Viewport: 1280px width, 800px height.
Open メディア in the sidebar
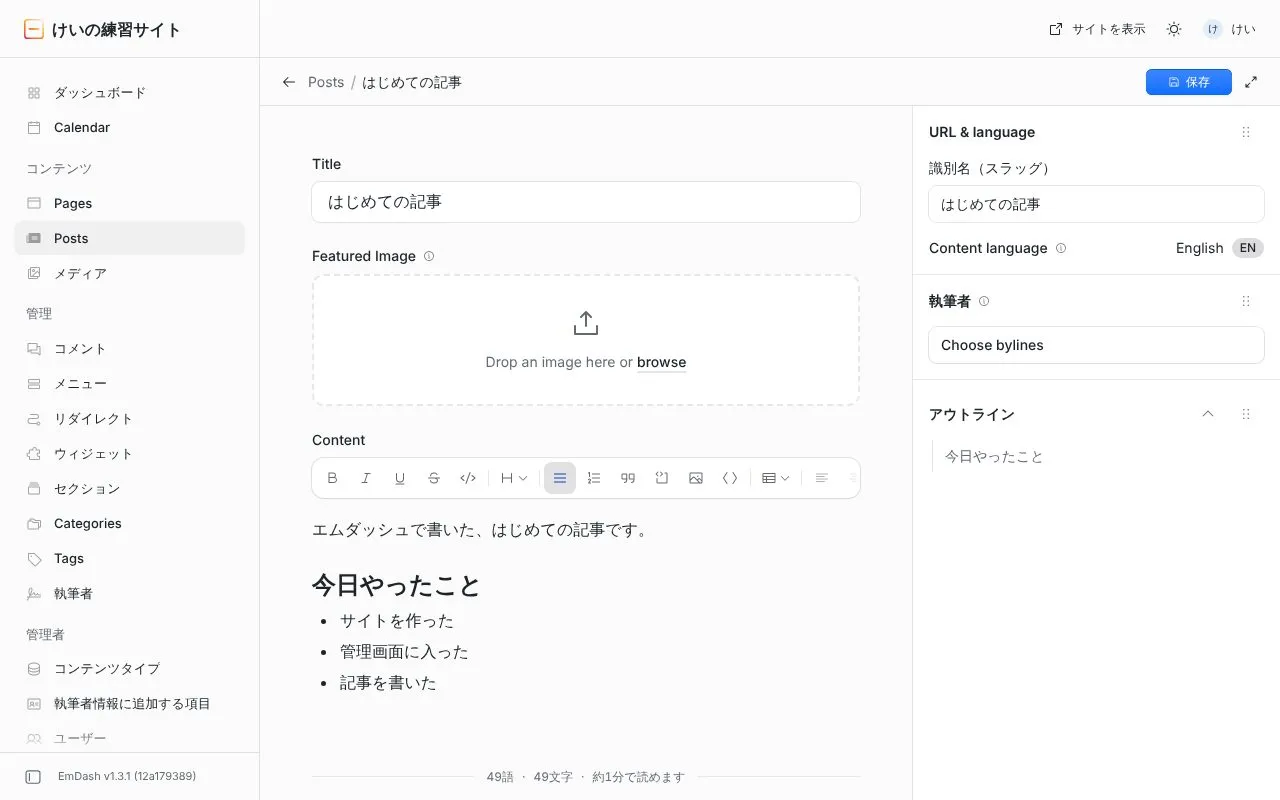[129, 274]
